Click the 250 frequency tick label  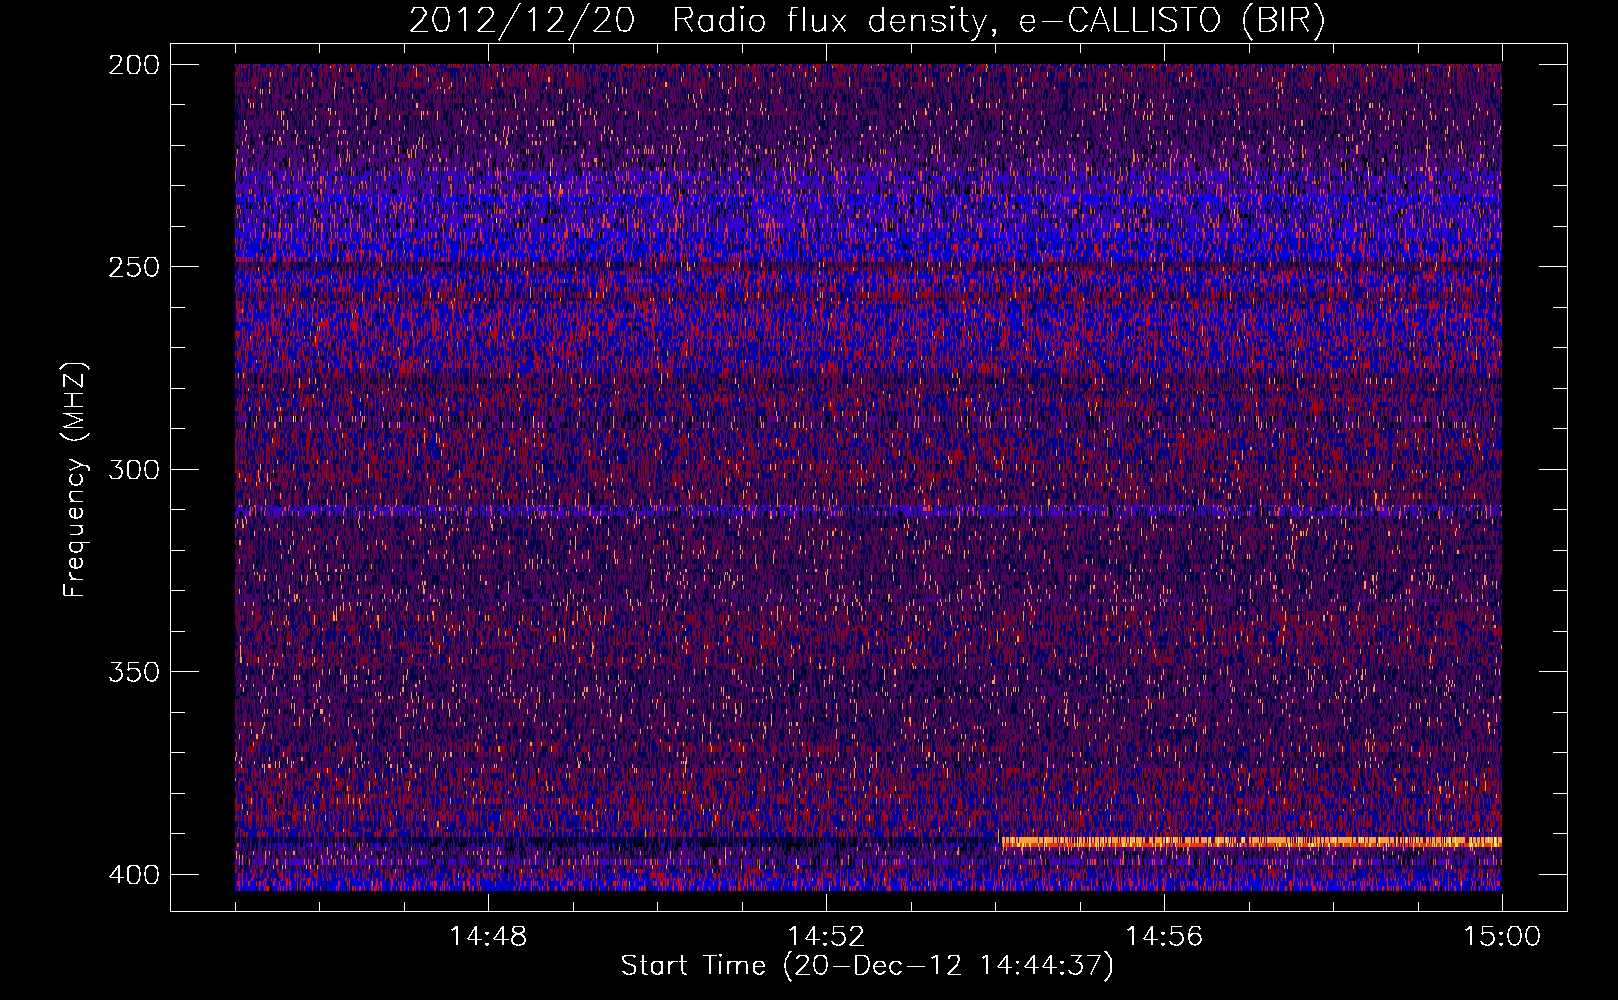coord(133,267)
